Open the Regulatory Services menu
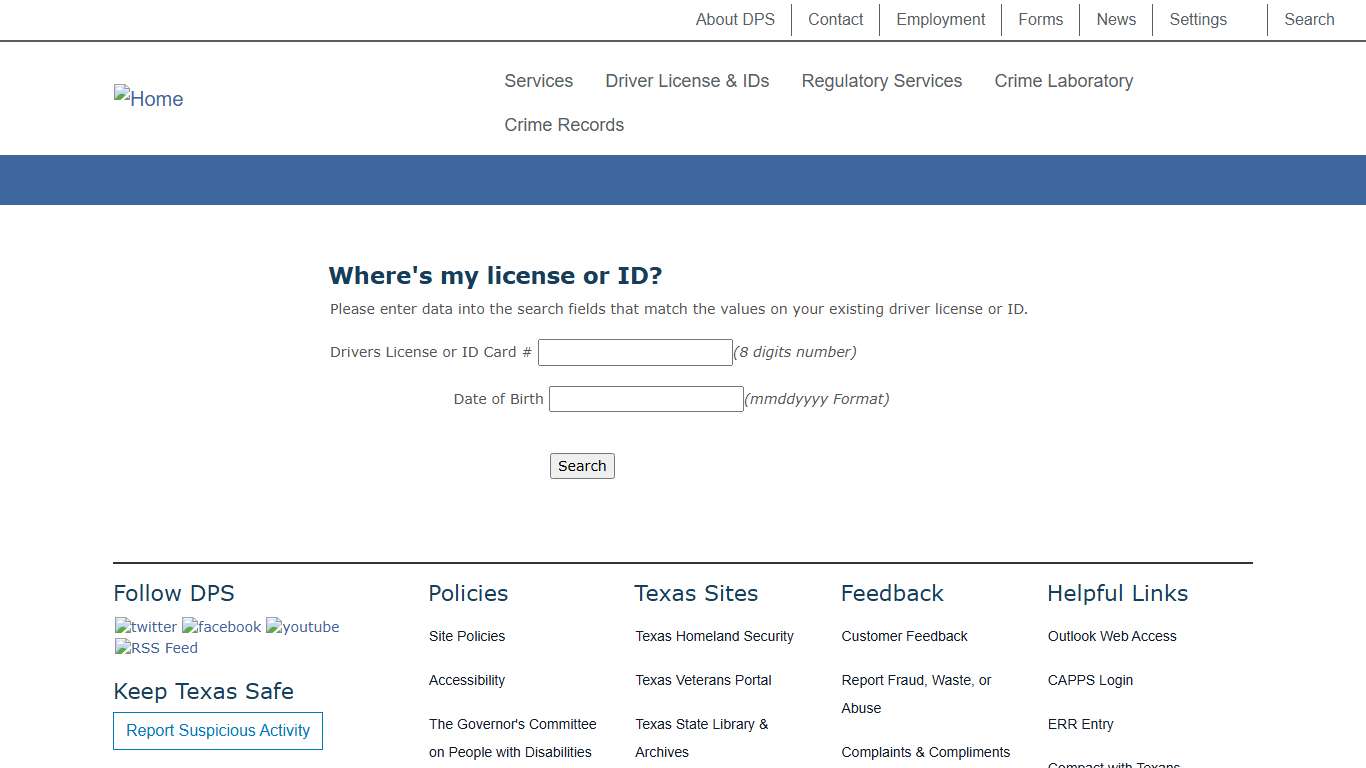The height and width of the screenshot is (768, 1366). [881, 81]
